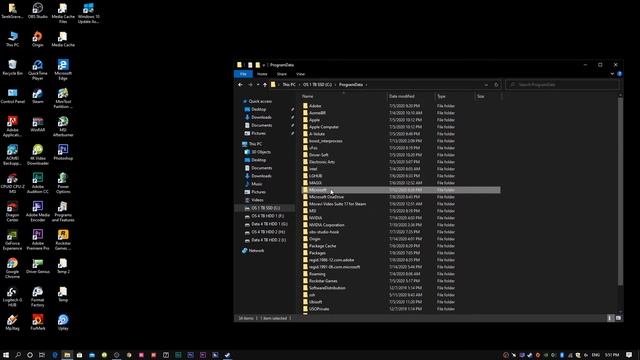Sort by Size column header
The height and width of the screenshot is (360, 640).
click(488, 96)
